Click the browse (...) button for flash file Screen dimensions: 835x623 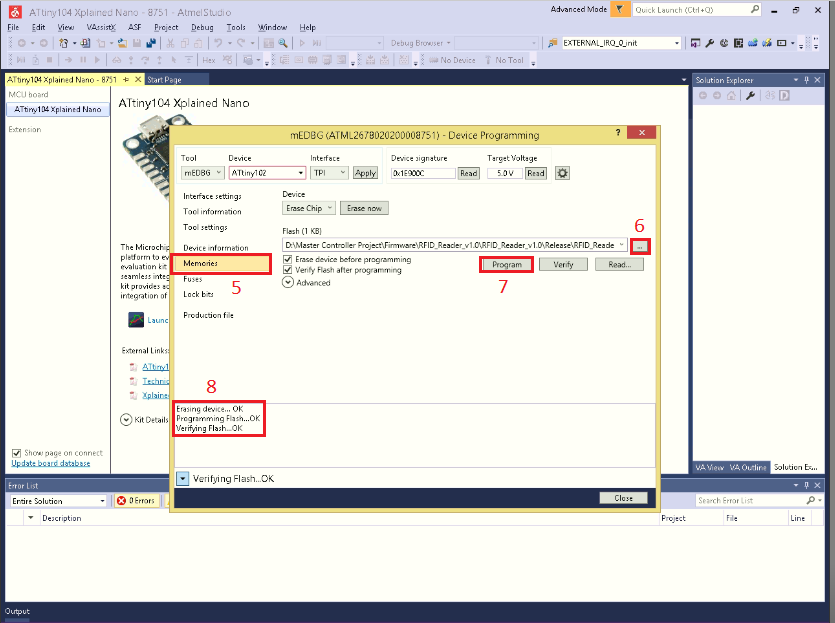(640, 245)
